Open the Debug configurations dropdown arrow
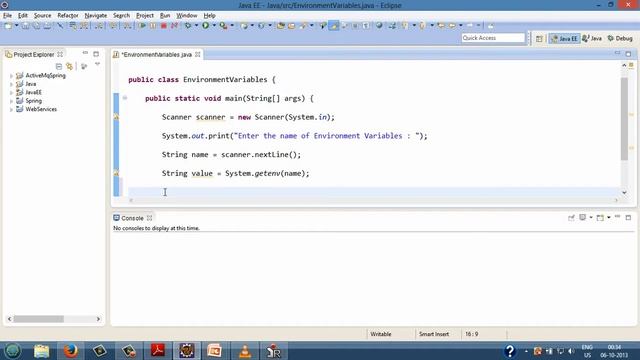Screen dimensions: 640x360 pyautogui.click(x=196, y=26)
